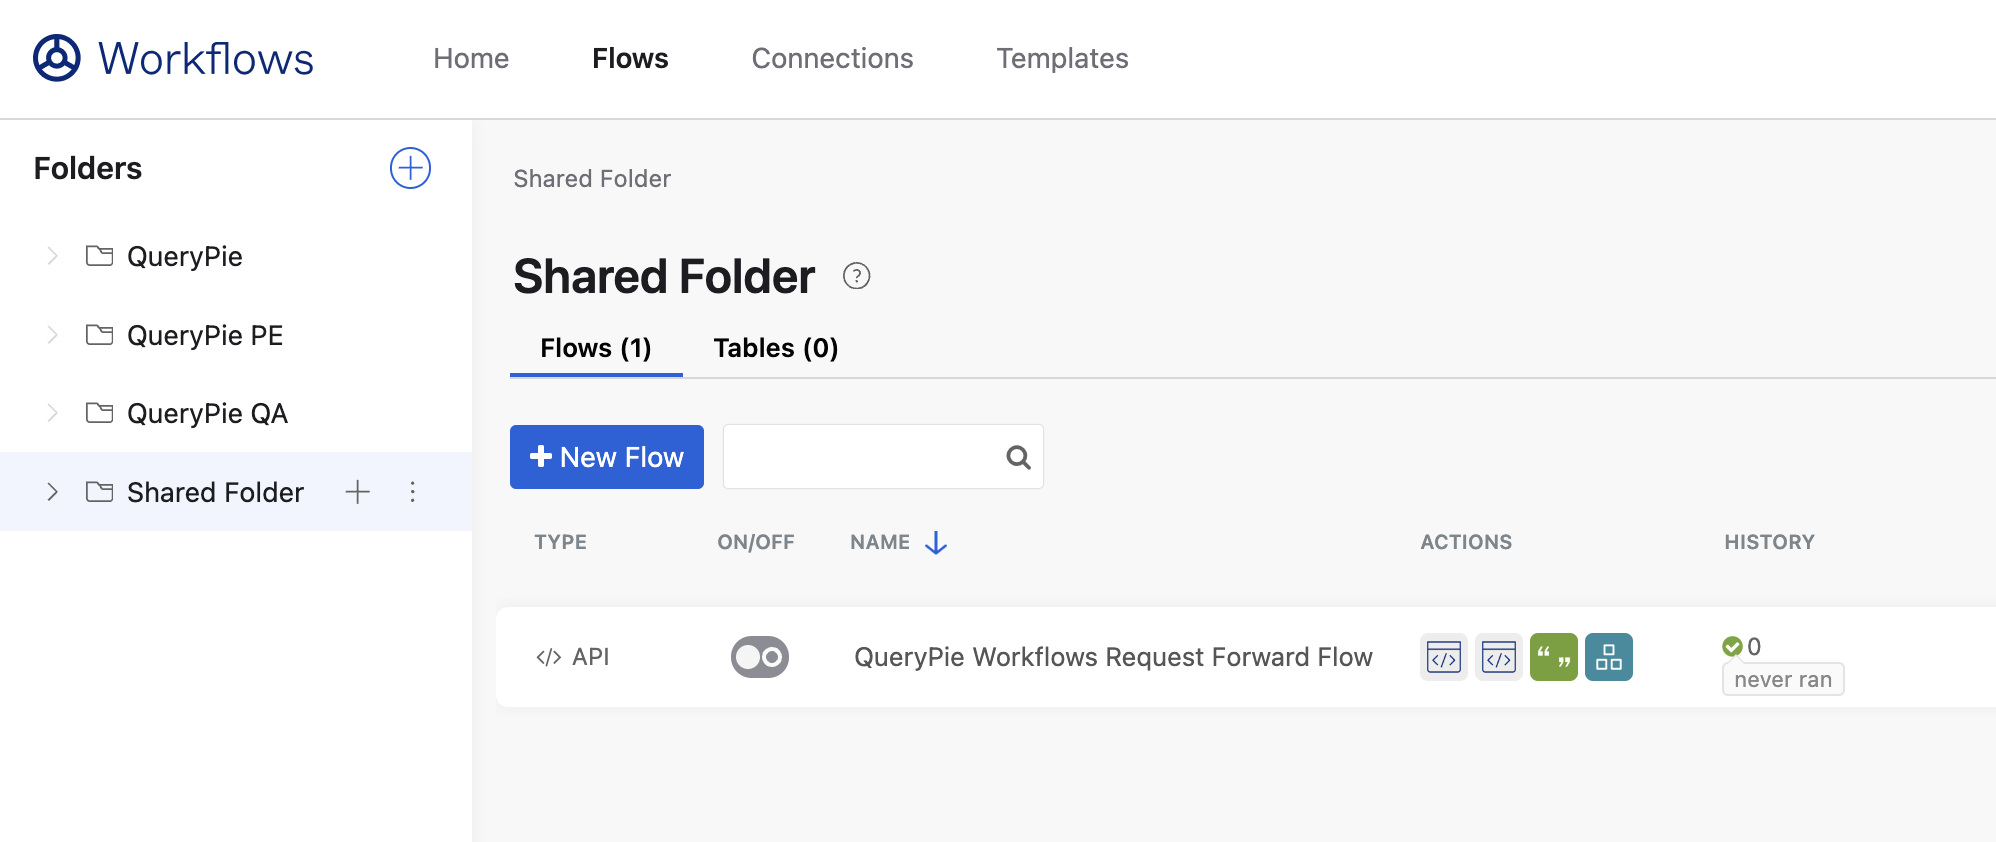Switch to the Tables (0) tab
This screenshot has width=1996, height=842.
[775, 348]
